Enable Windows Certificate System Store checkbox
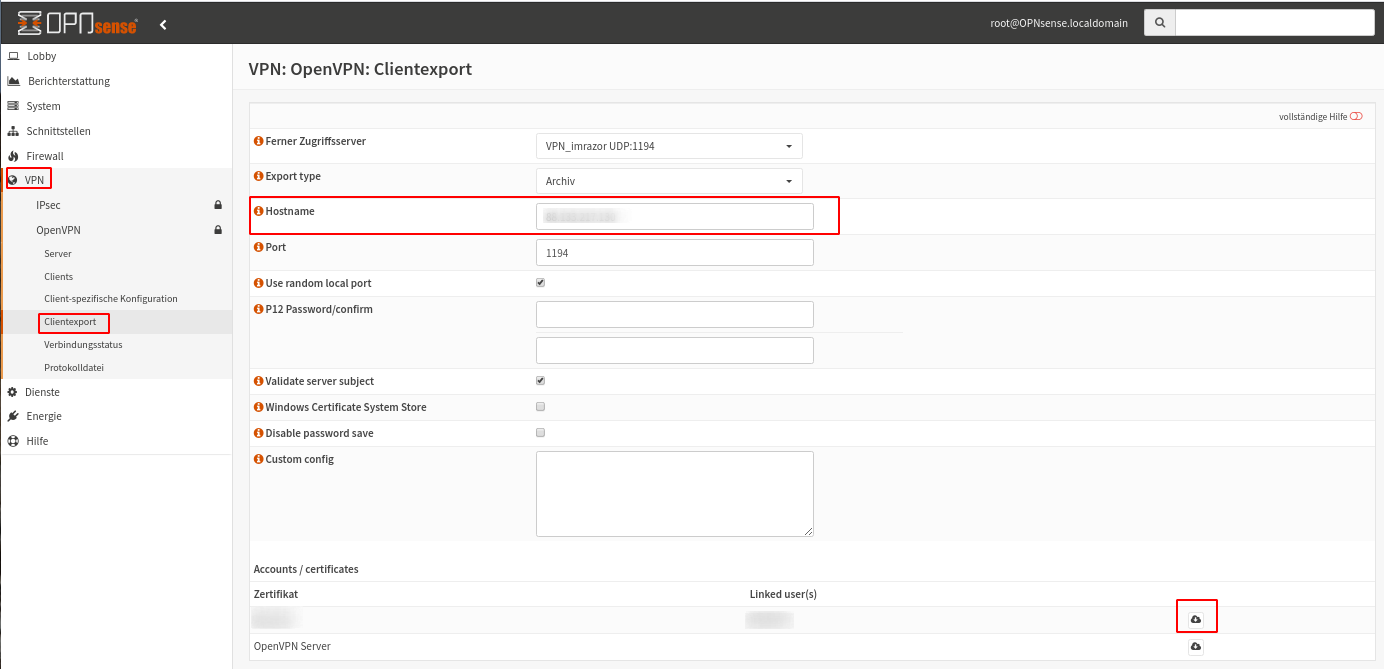 tap(541, 407)
